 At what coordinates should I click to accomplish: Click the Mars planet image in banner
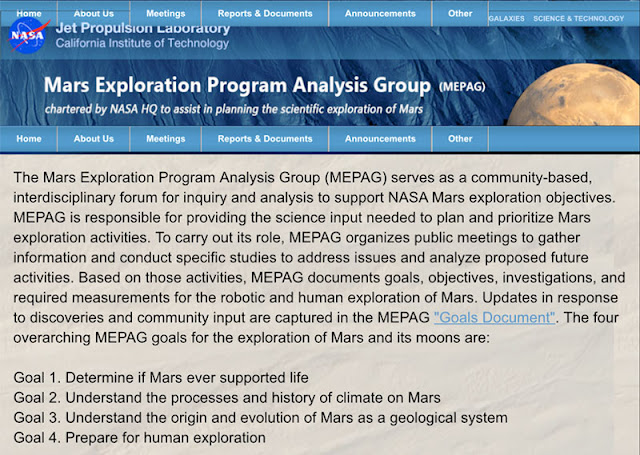(573, 95)
